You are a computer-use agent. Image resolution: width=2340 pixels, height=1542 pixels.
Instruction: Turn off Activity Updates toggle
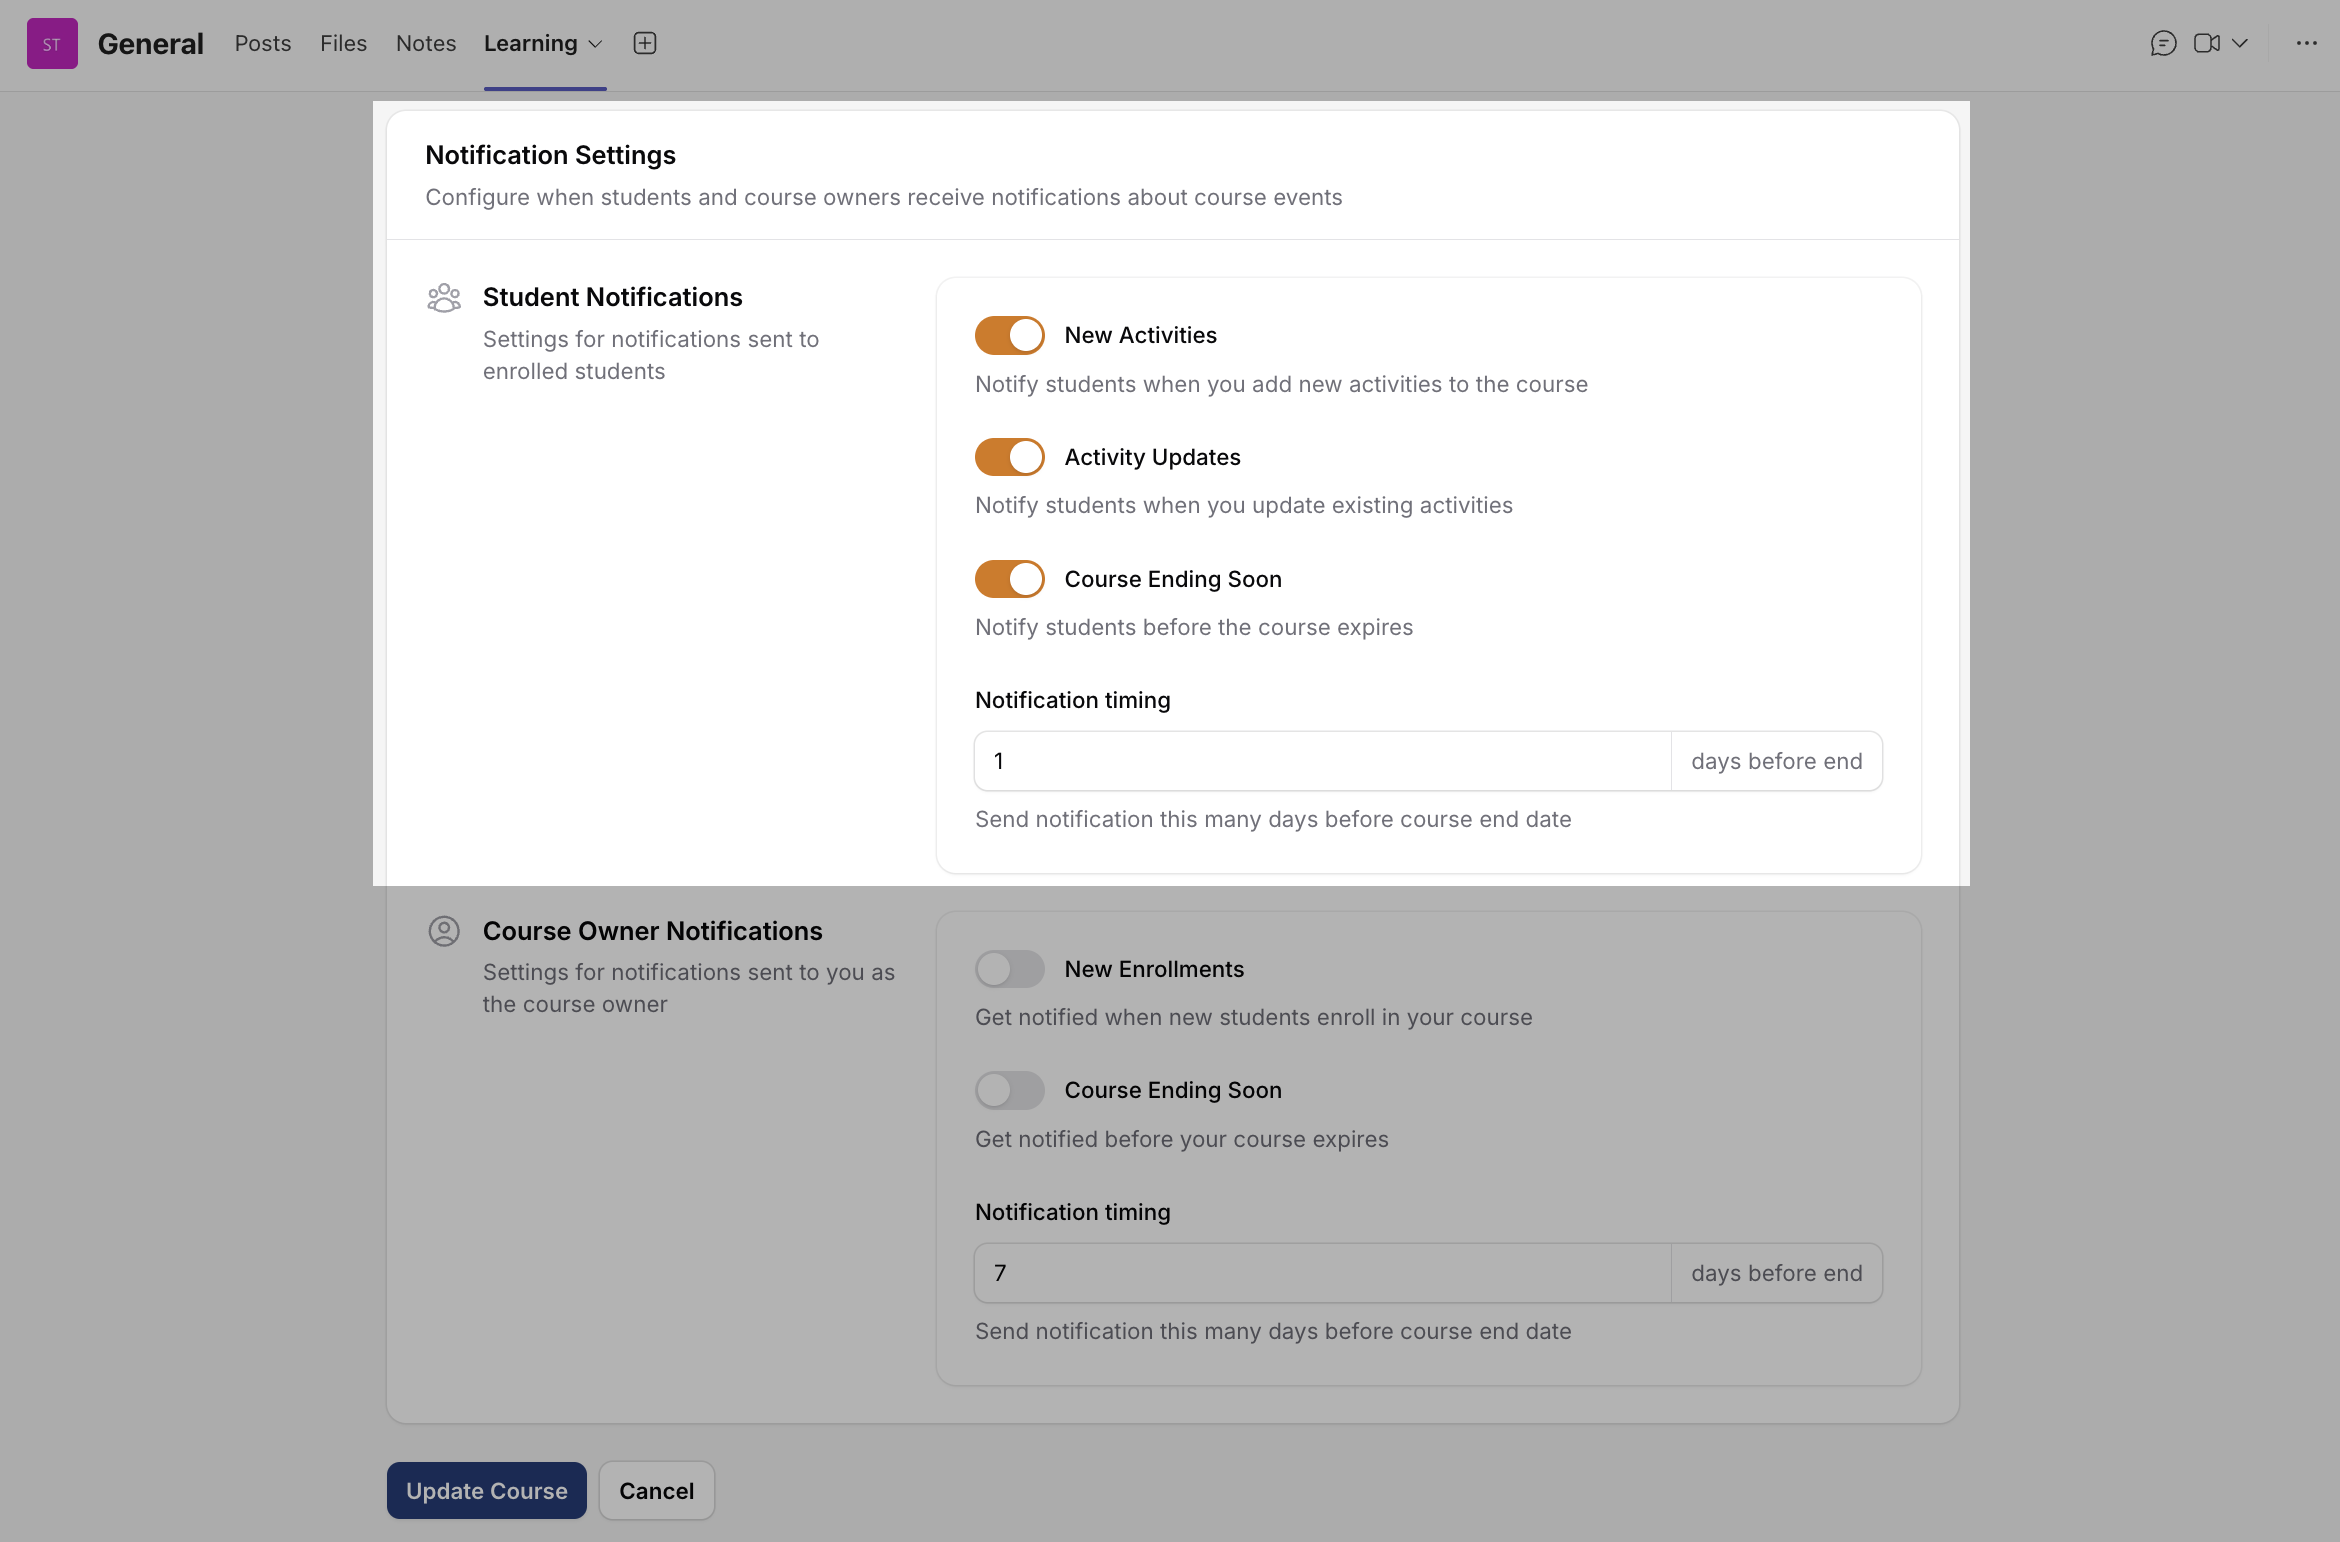[1009, 457]
